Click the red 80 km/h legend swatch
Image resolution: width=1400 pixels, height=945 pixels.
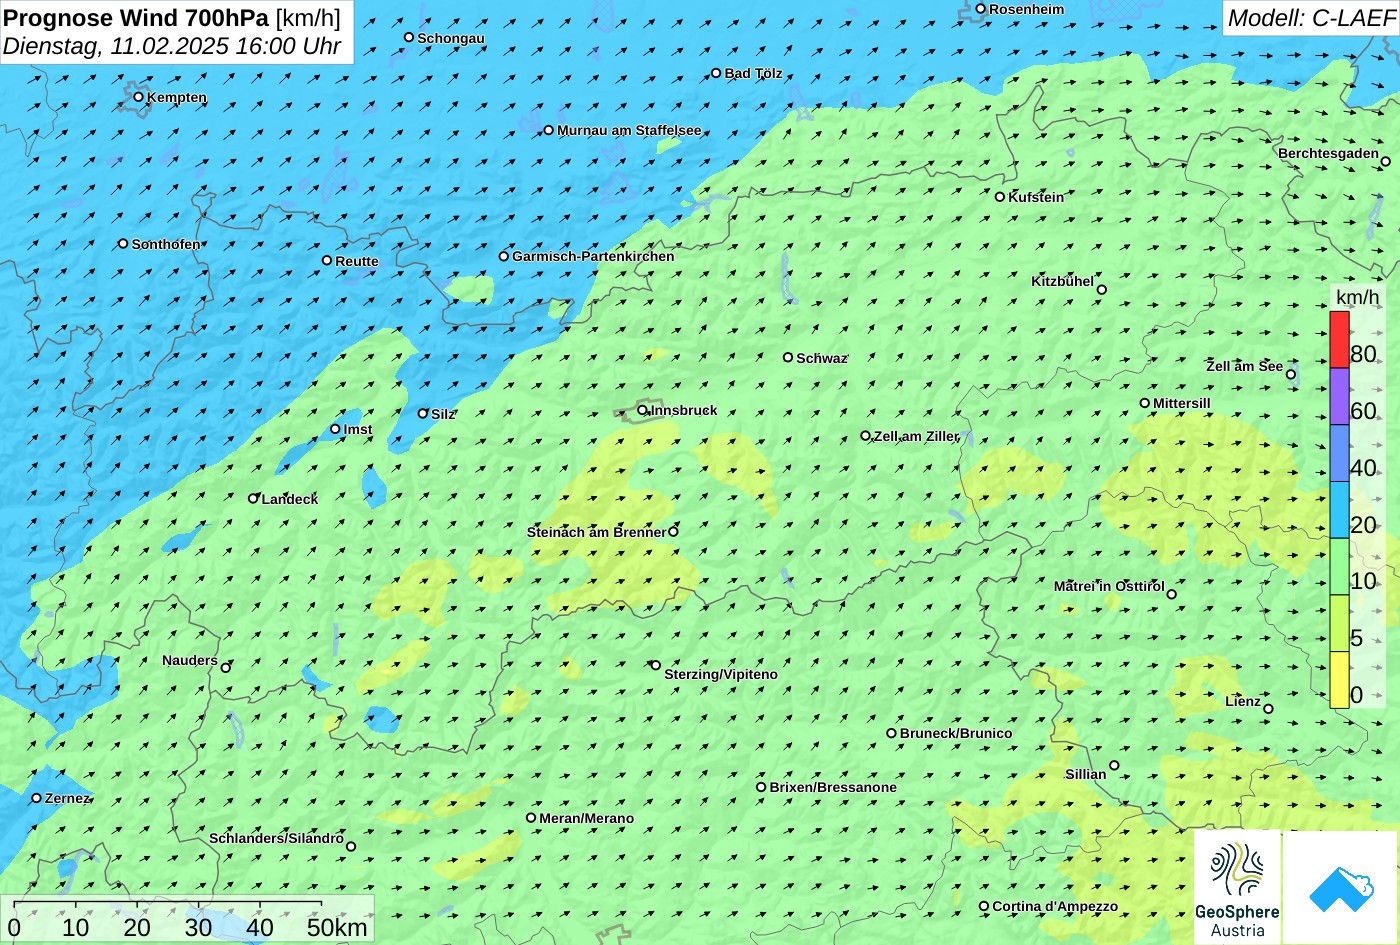(x=1339, y=340)
